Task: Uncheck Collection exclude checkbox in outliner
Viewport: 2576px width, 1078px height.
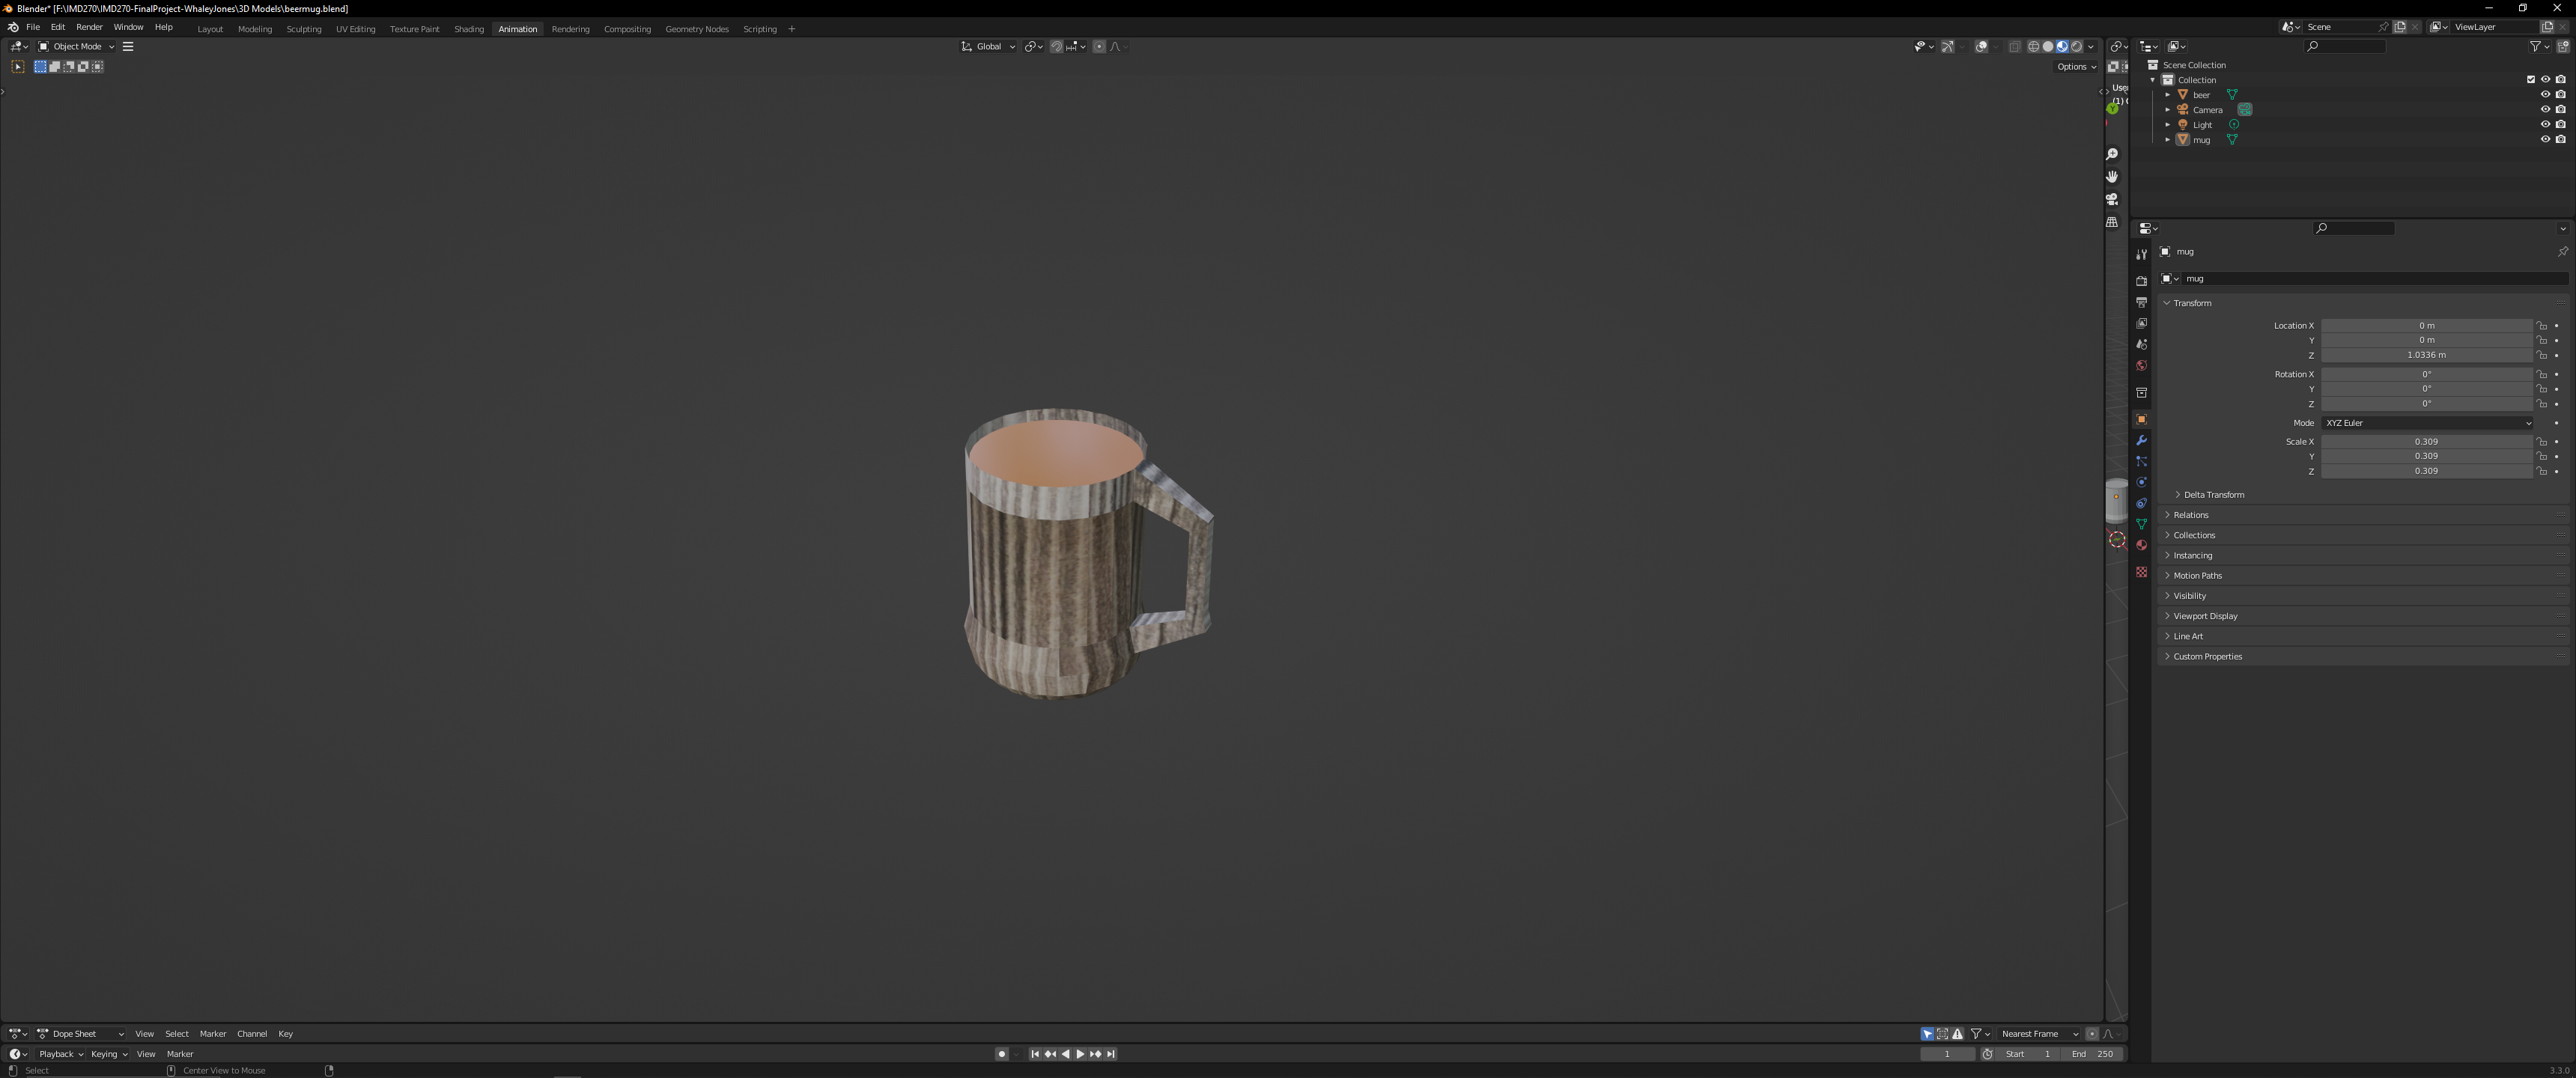Action: point(2531,80)
